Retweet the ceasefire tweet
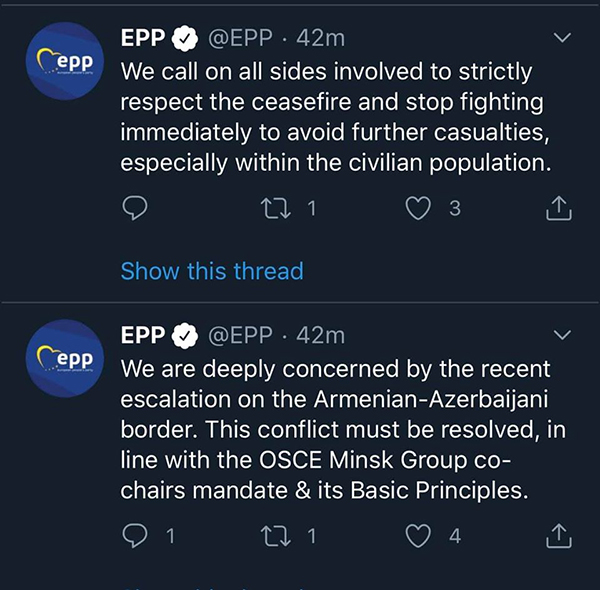The width and height of the screenshot is (600, 590). click(276, 208)
